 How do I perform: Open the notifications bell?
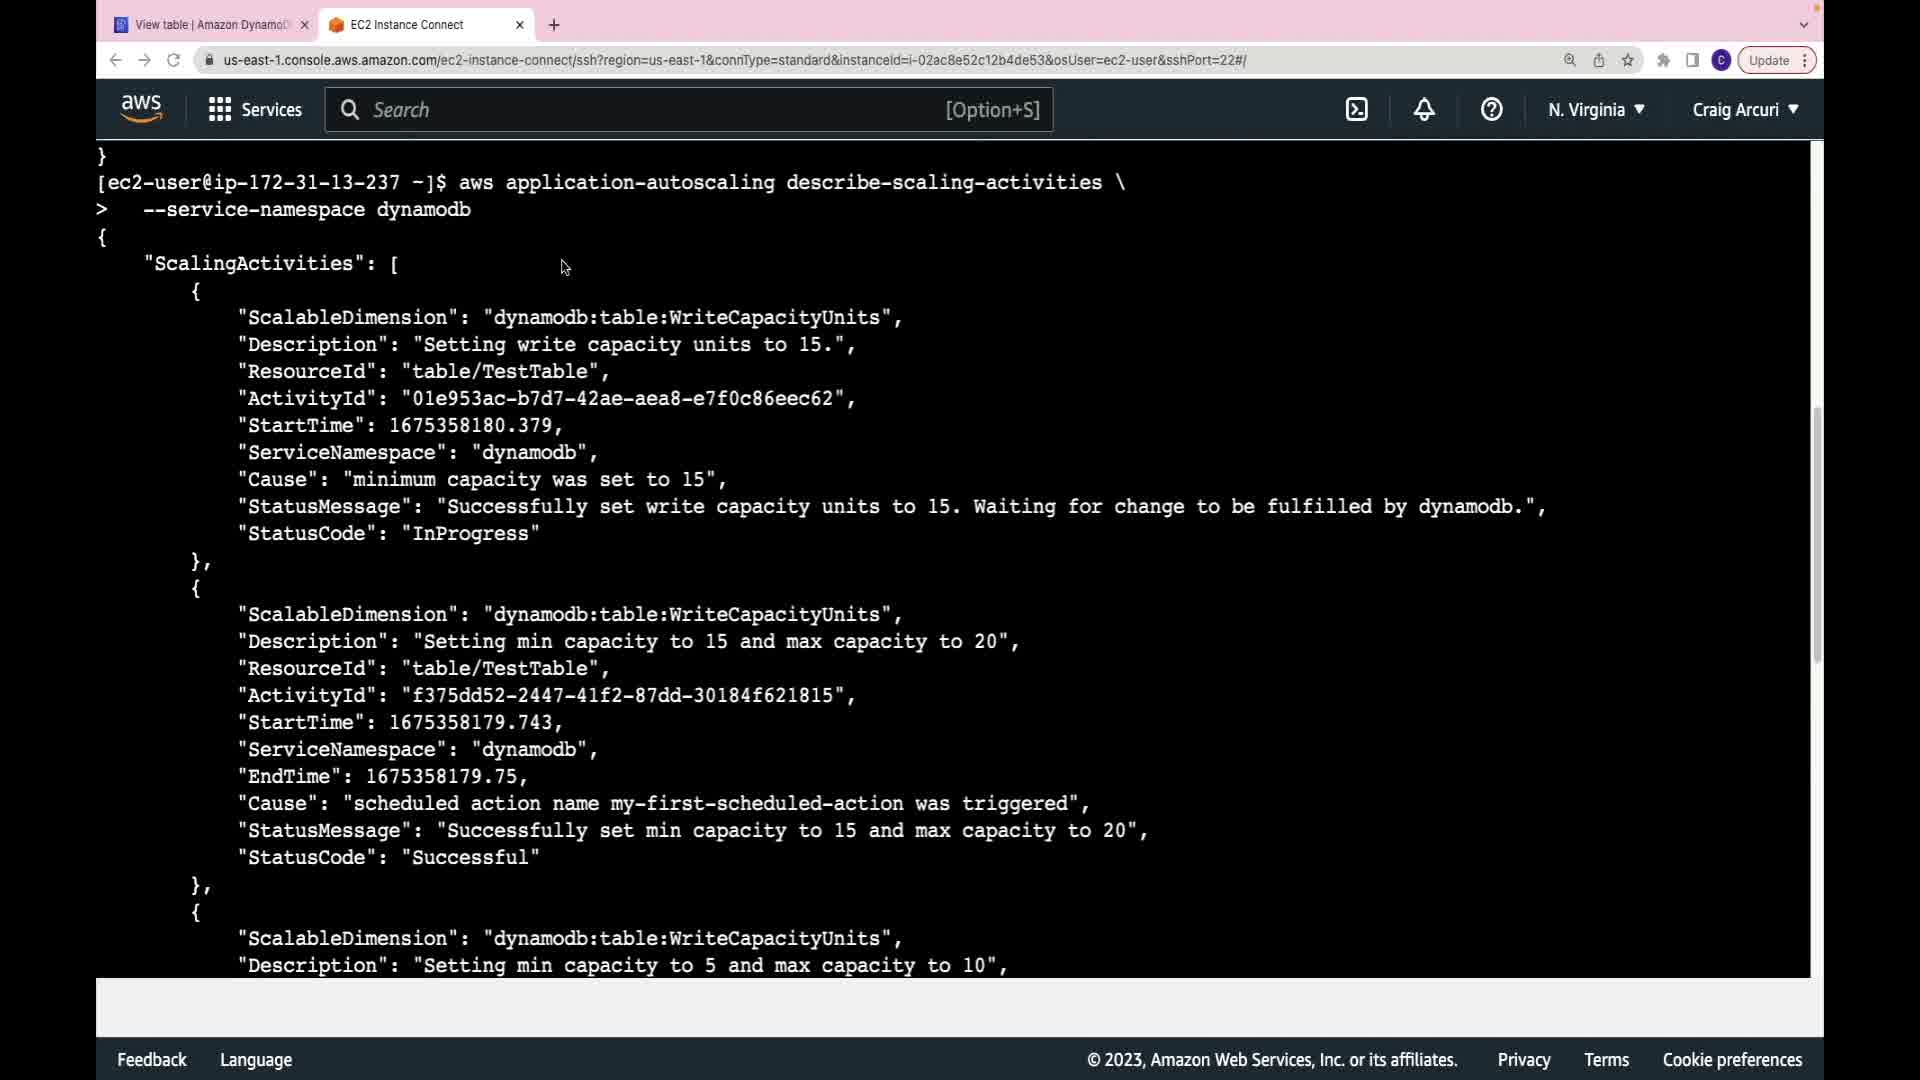1424,110
